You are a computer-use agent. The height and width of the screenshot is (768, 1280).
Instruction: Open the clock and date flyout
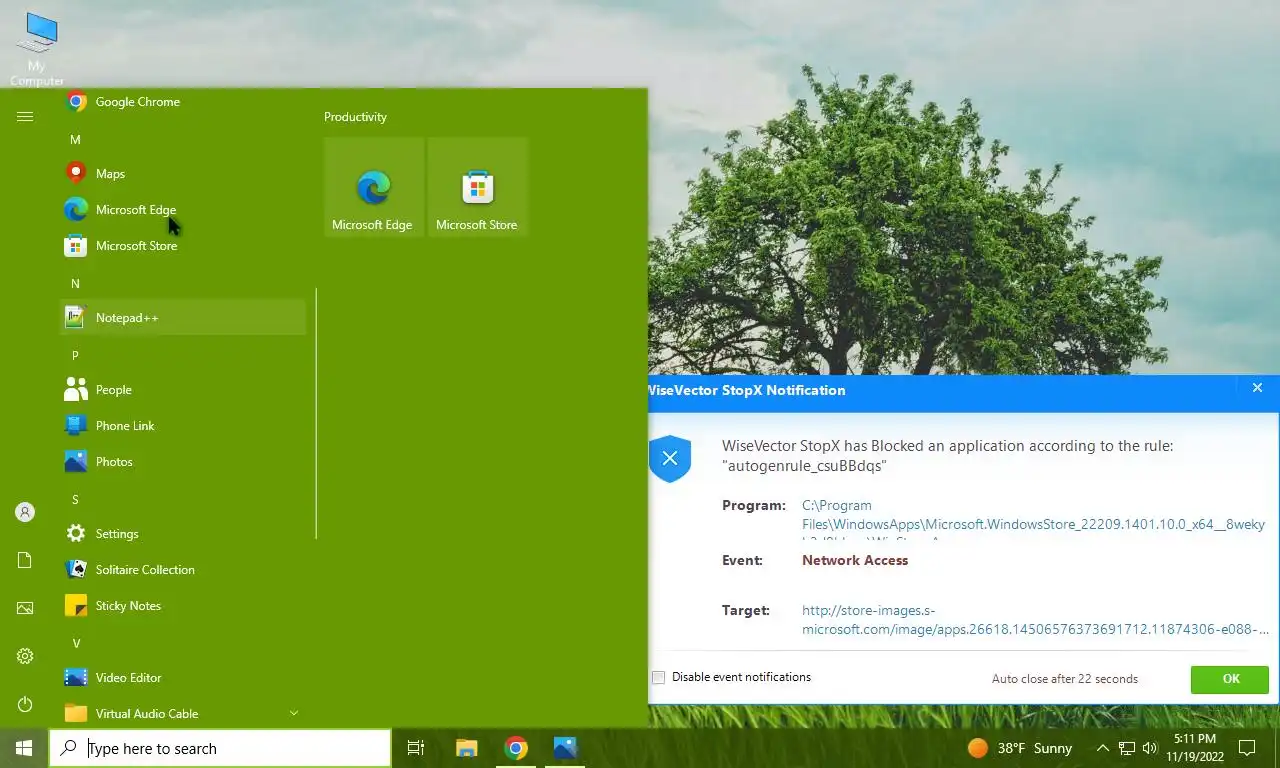pyautogui.click(x=1194, y=748)
